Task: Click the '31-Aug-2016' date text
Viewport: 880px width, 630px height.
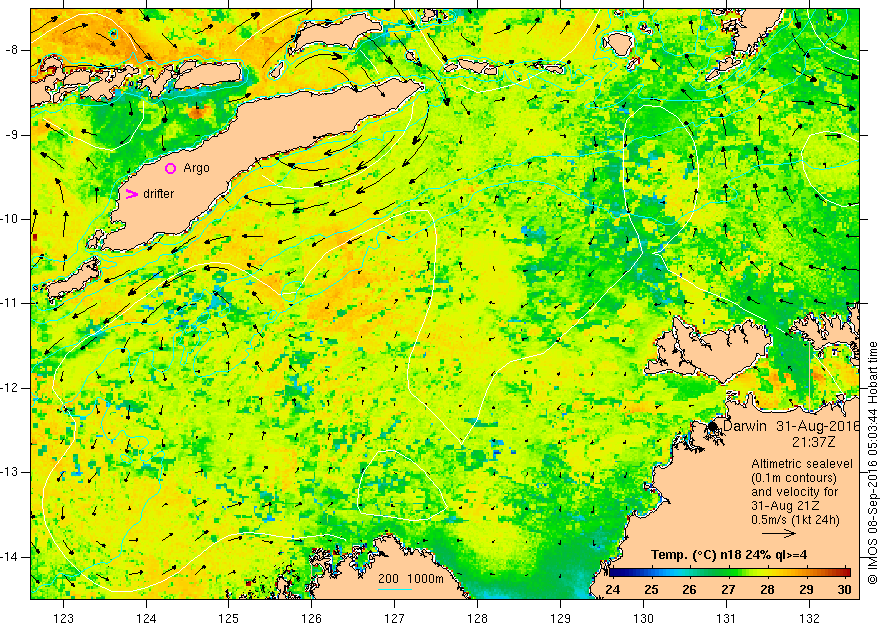Action: pos(818,426)
